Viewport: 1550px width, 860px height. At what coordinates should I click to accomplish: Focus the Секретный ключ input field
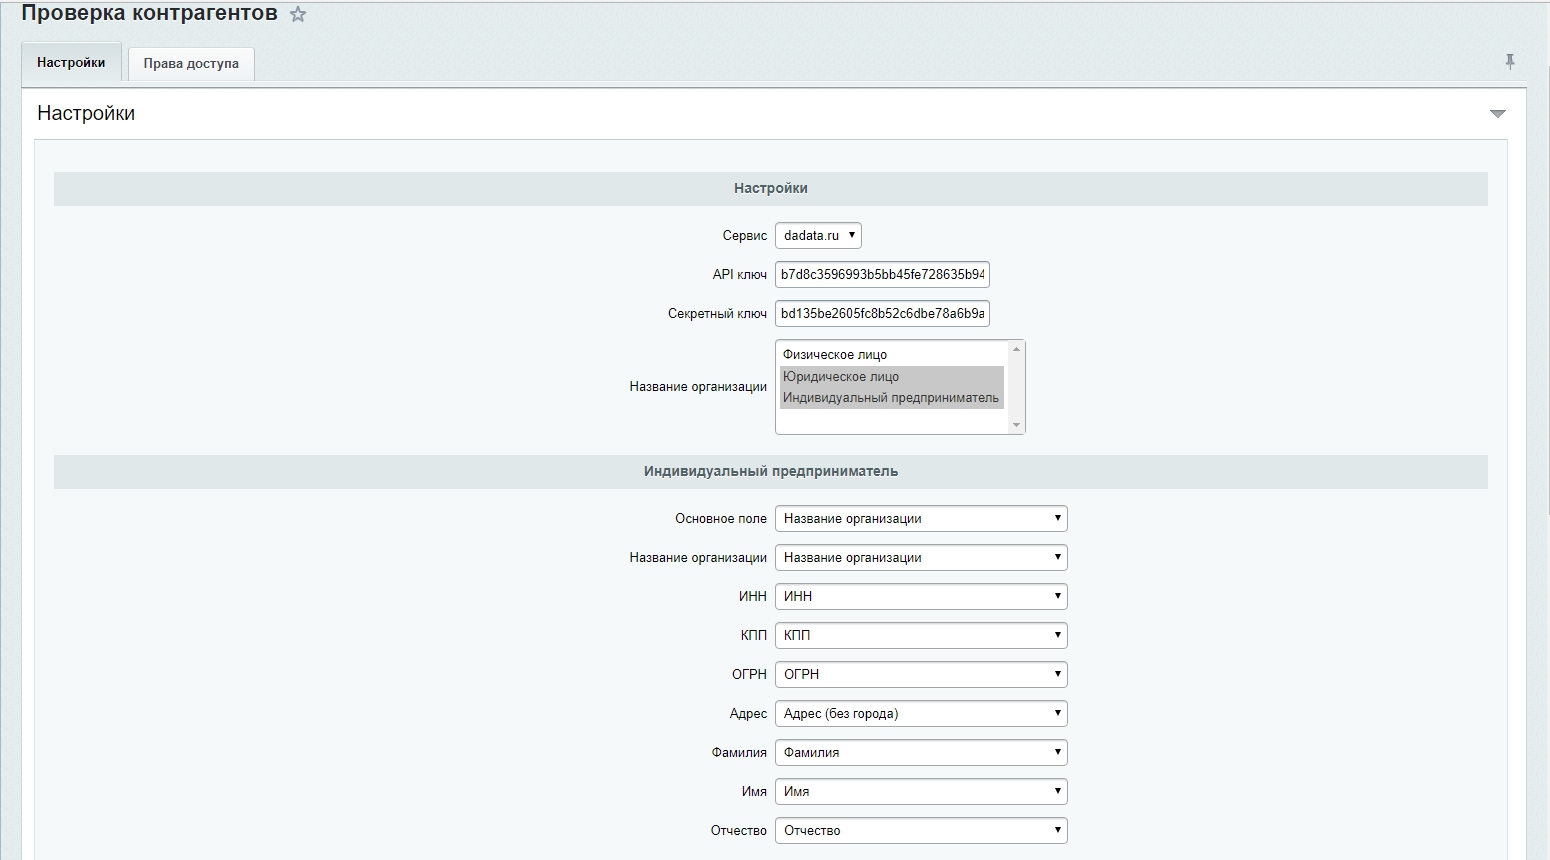882,314
